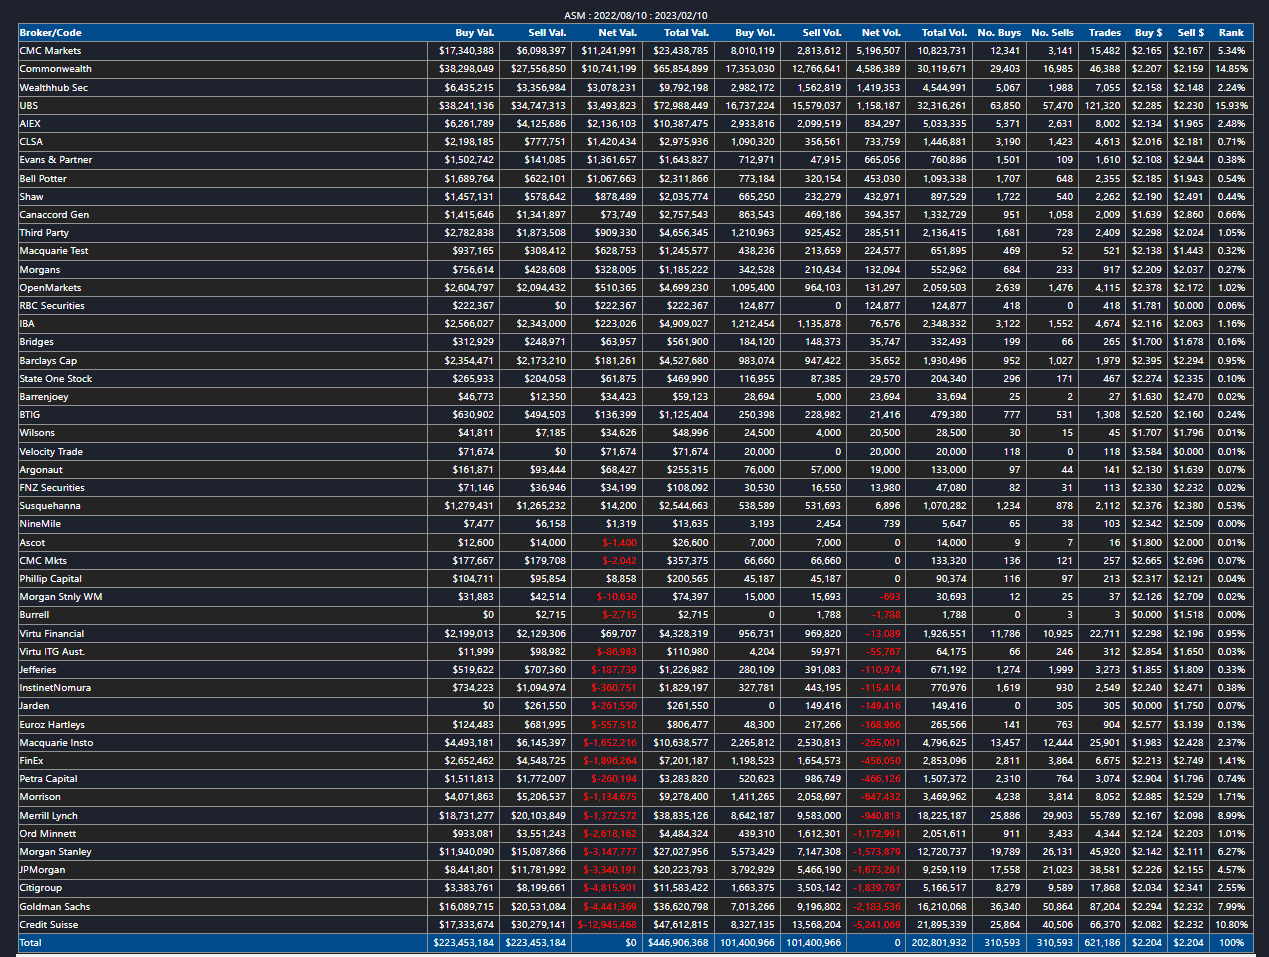Select the Sell Vol. column header

pos(822,33)
